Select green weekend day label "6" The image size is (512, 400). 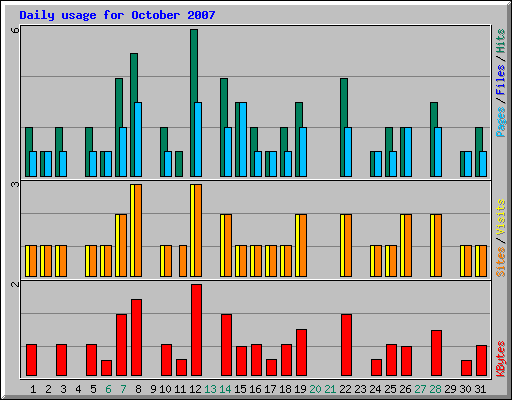[x=108, y=389]
